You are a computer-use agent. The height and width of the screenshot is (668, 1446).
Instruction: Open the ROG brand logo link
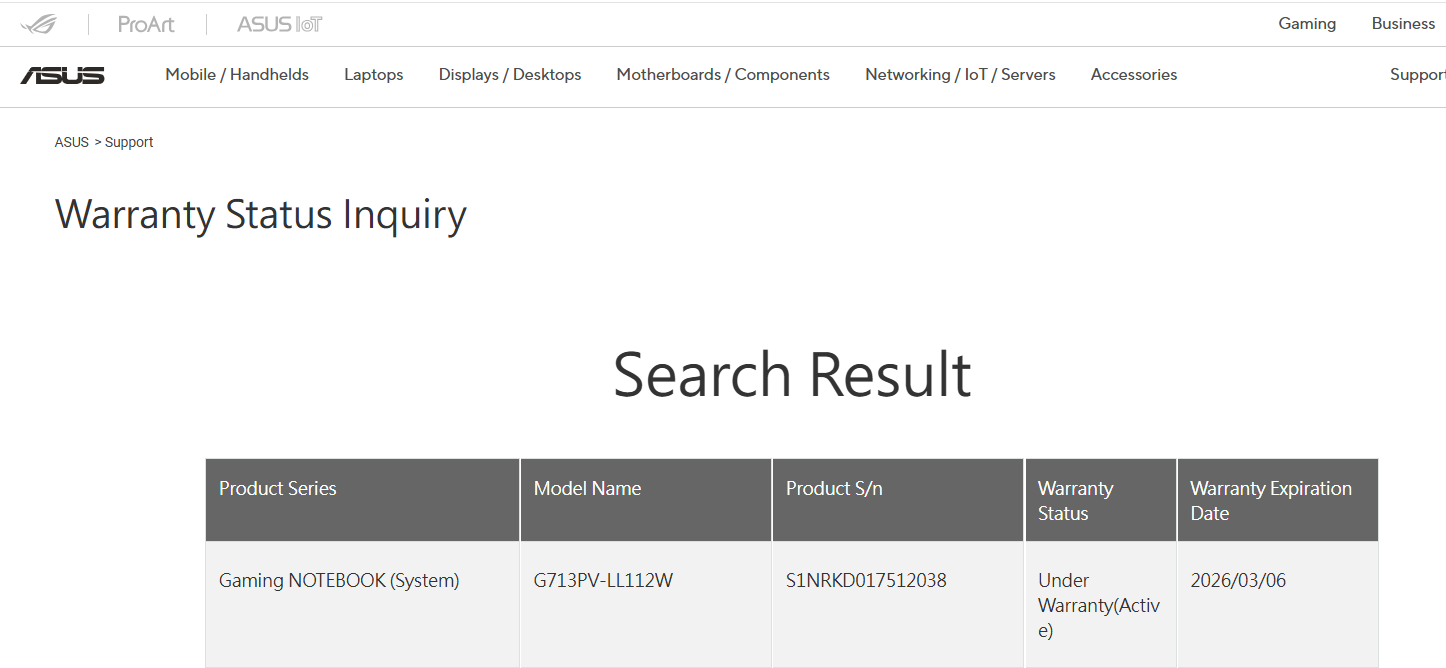pos(39,24)
